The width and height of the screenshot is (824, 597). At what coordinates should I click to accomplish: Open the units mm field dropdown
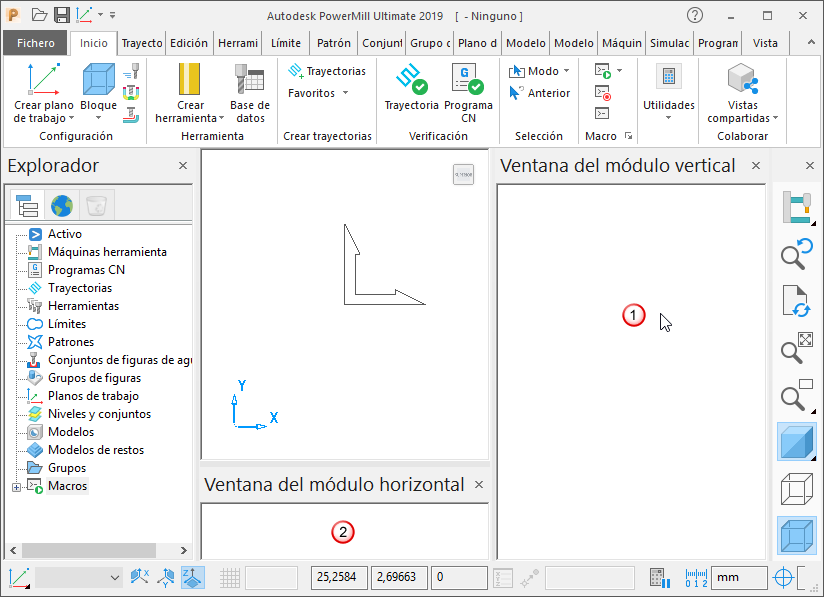pyautogui.click(x=739, y=578)
